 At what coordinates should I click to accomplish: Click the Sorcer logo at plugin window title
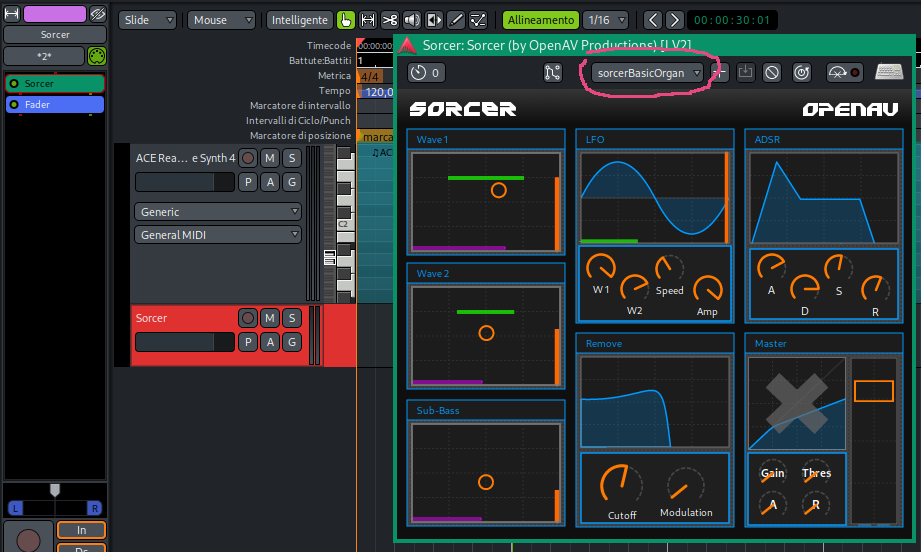(x=407, y=45)
